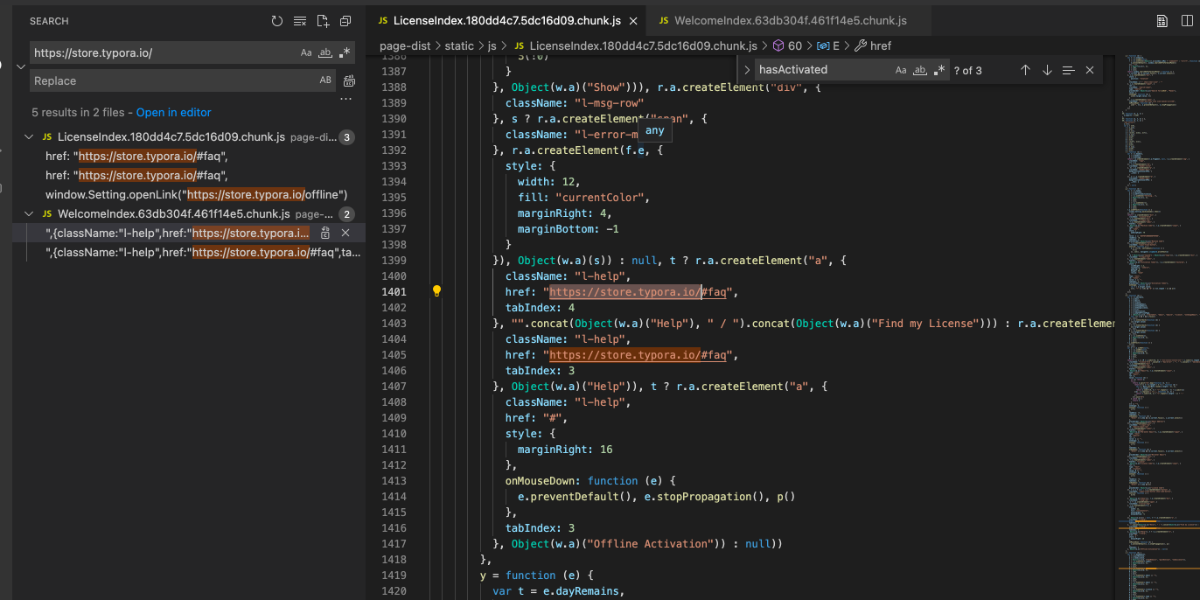Screen dimensions: 1200x600
Task: Click the lightbulb on line 1401
Action: (436, 292)
